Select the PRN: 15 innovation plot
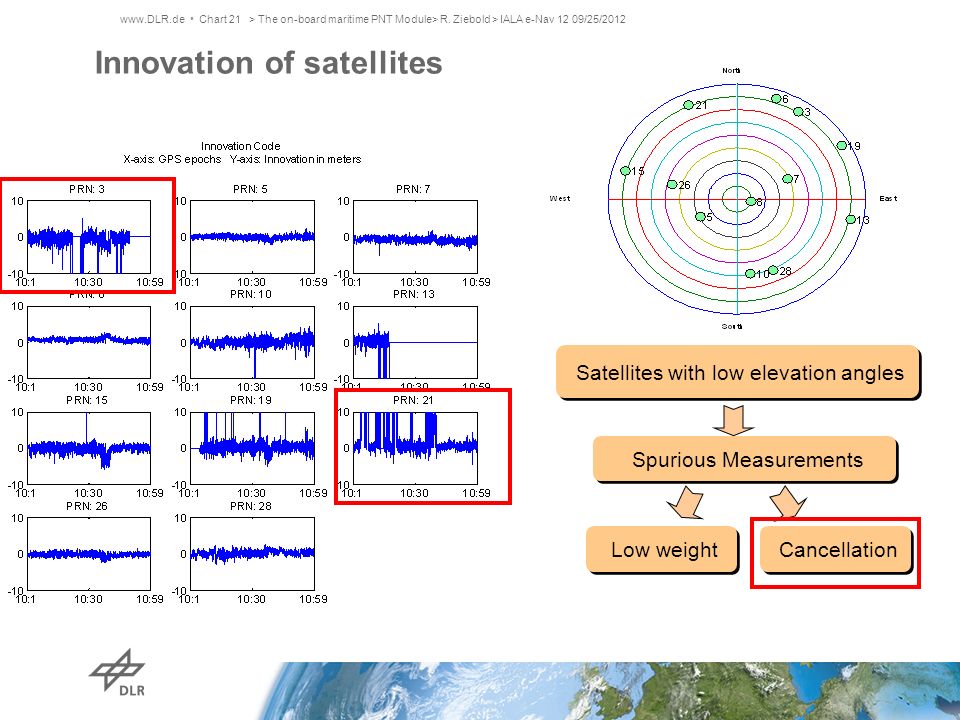 (89, 448)
